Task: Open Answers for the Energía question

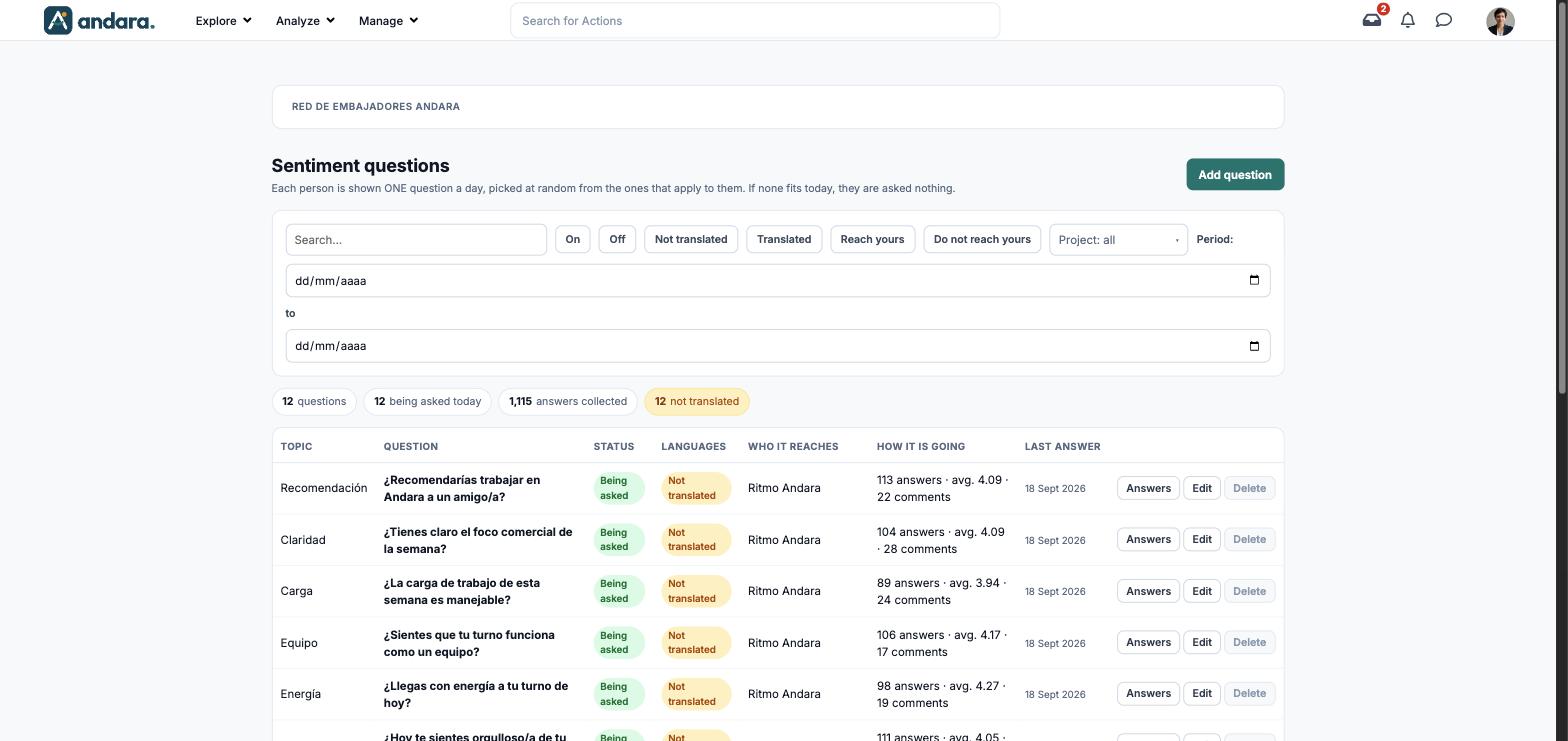Action: 1148,693
